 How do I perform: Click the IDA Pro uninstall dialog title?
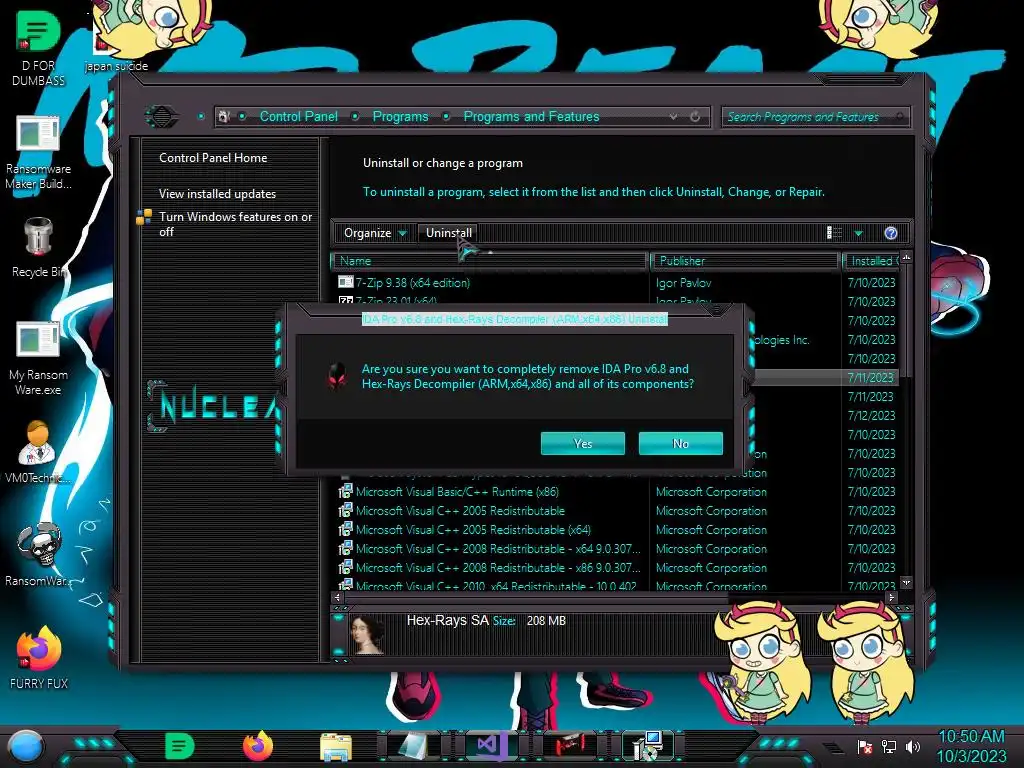point(515,319)
